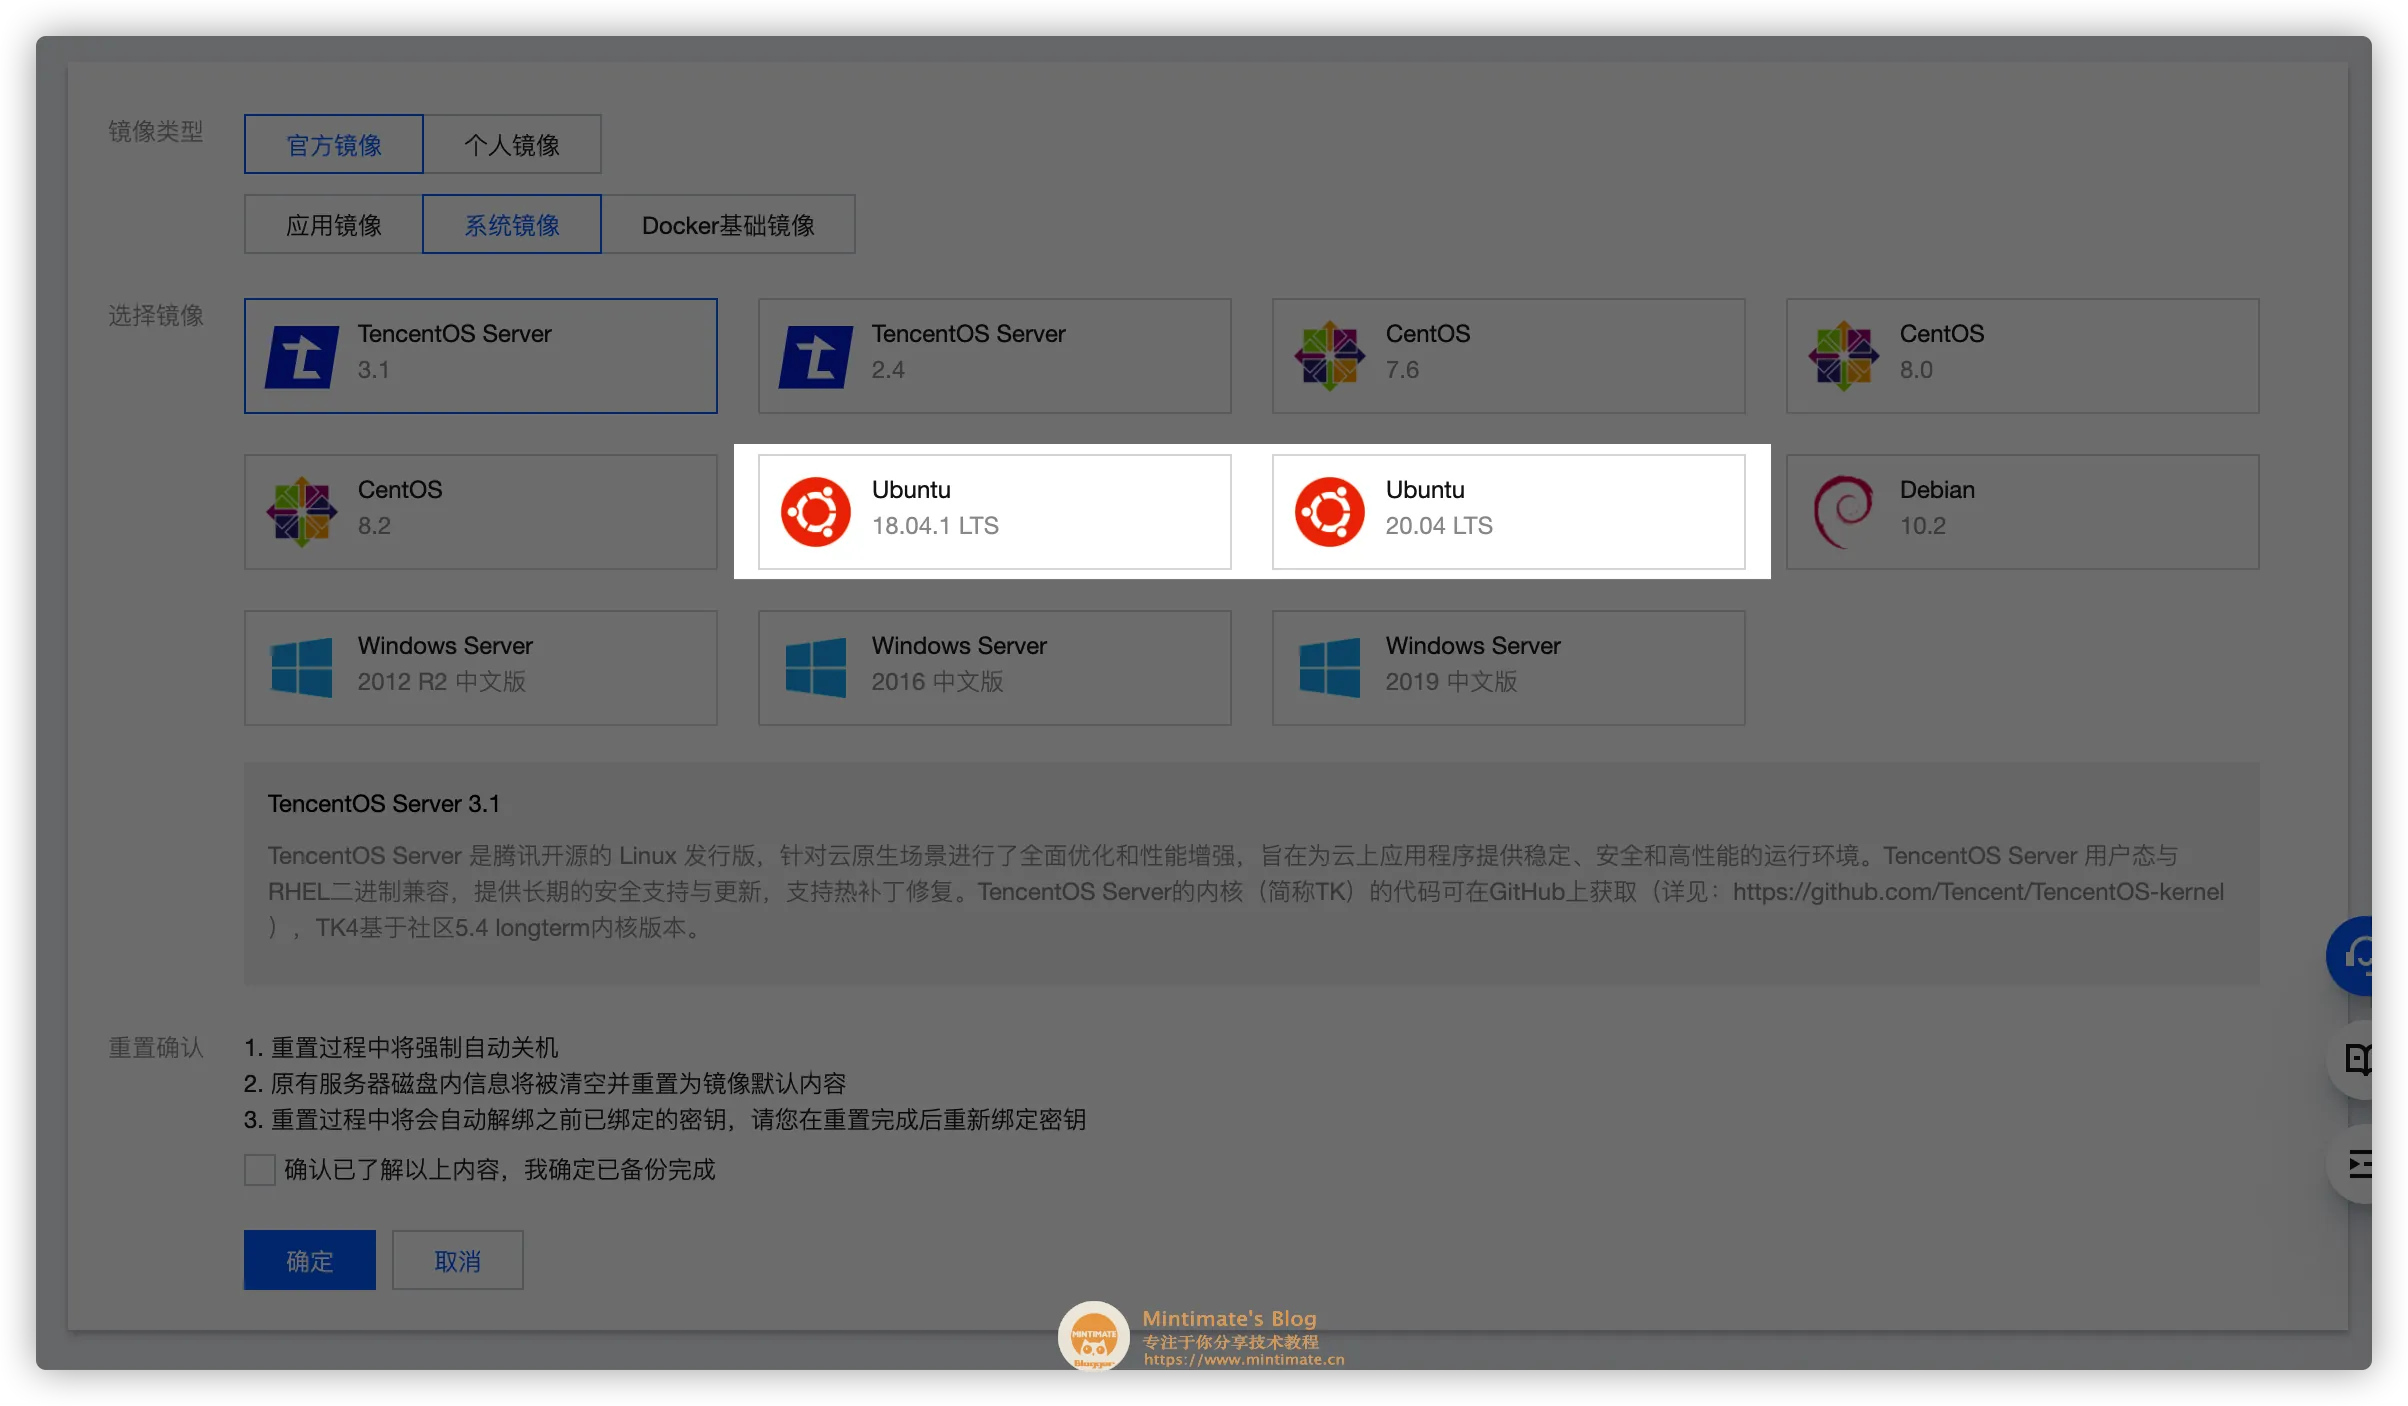The width and height of the screenshot is (2408, 1406).
Task: Select the Docker基础镜像 tab
Action: 728,224
